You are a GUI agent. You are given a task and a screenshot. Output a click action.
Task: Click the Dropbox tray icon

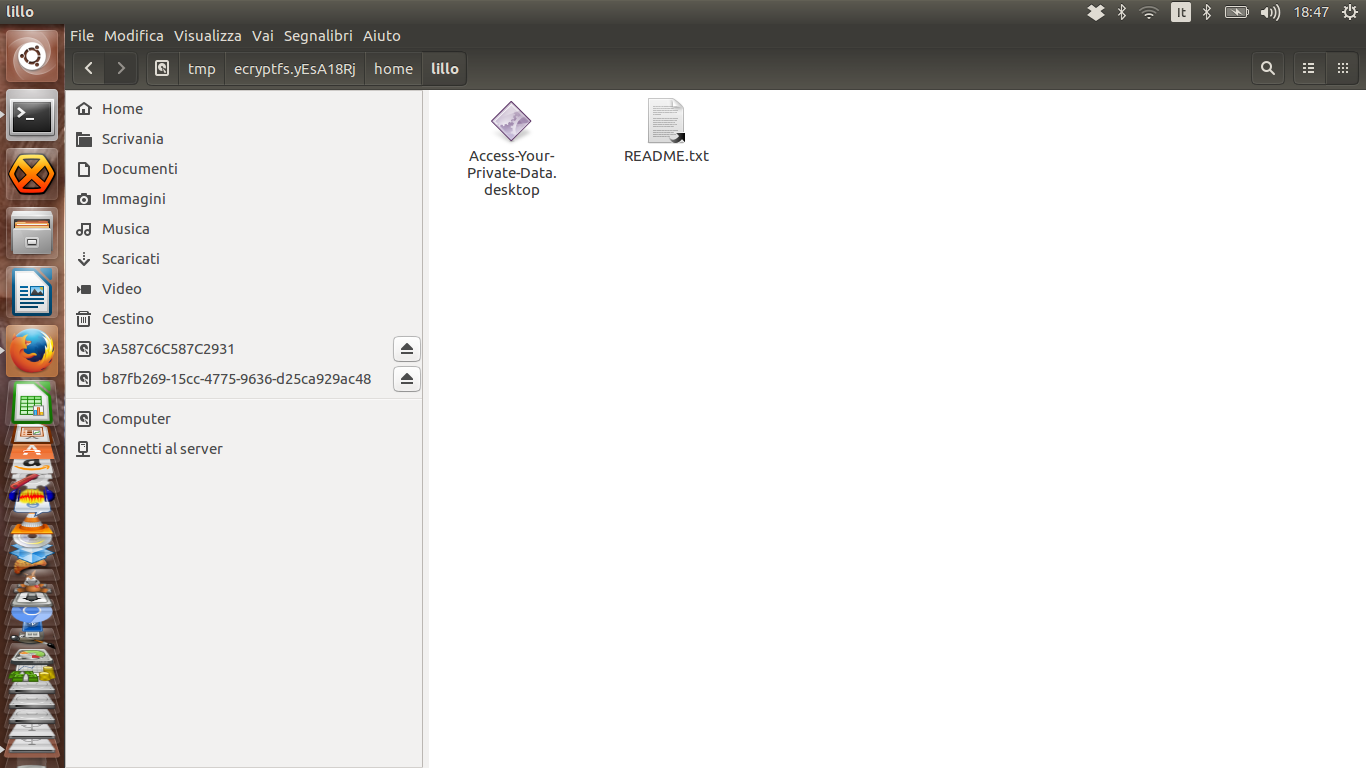tap(1096, 12)
